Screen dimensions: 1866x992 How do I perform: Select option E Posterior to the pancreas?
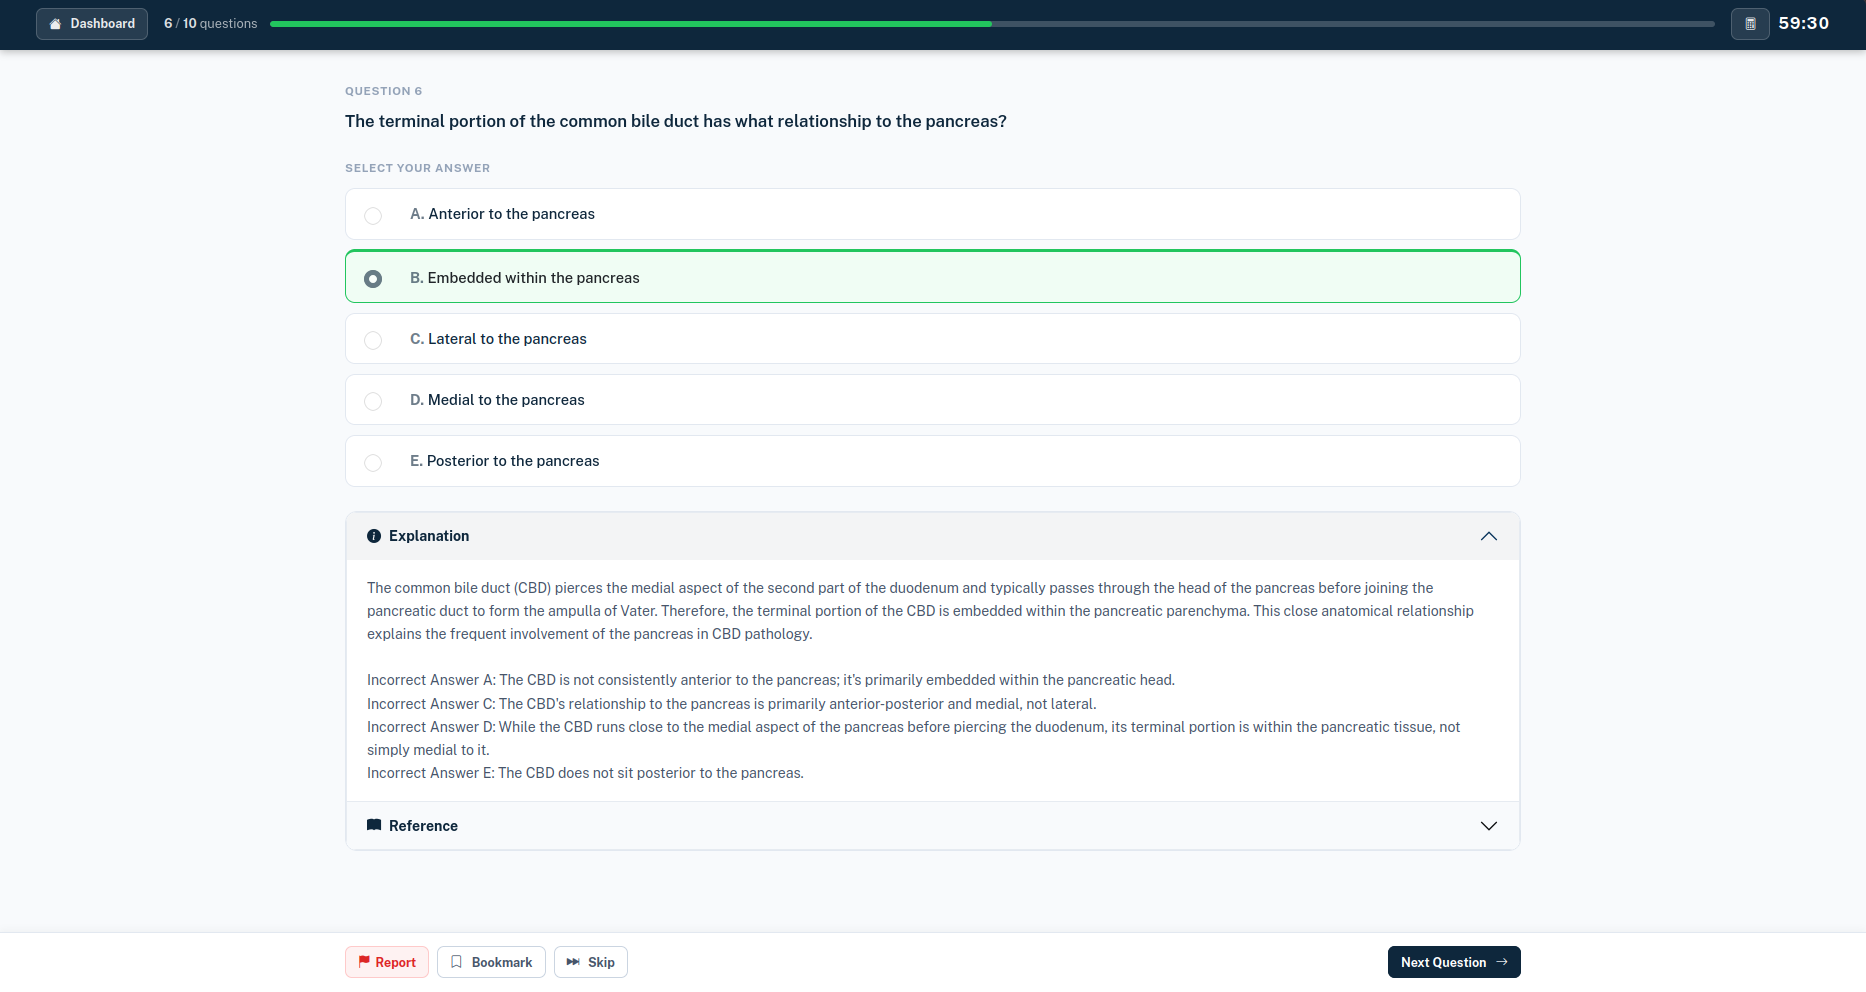(933, 461)
